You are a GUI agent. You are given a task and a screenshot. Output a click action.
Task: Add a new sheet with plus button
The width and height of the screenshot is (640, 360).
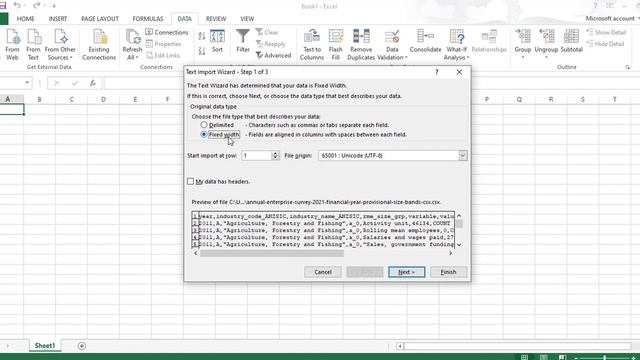click(x=82, y=346)
